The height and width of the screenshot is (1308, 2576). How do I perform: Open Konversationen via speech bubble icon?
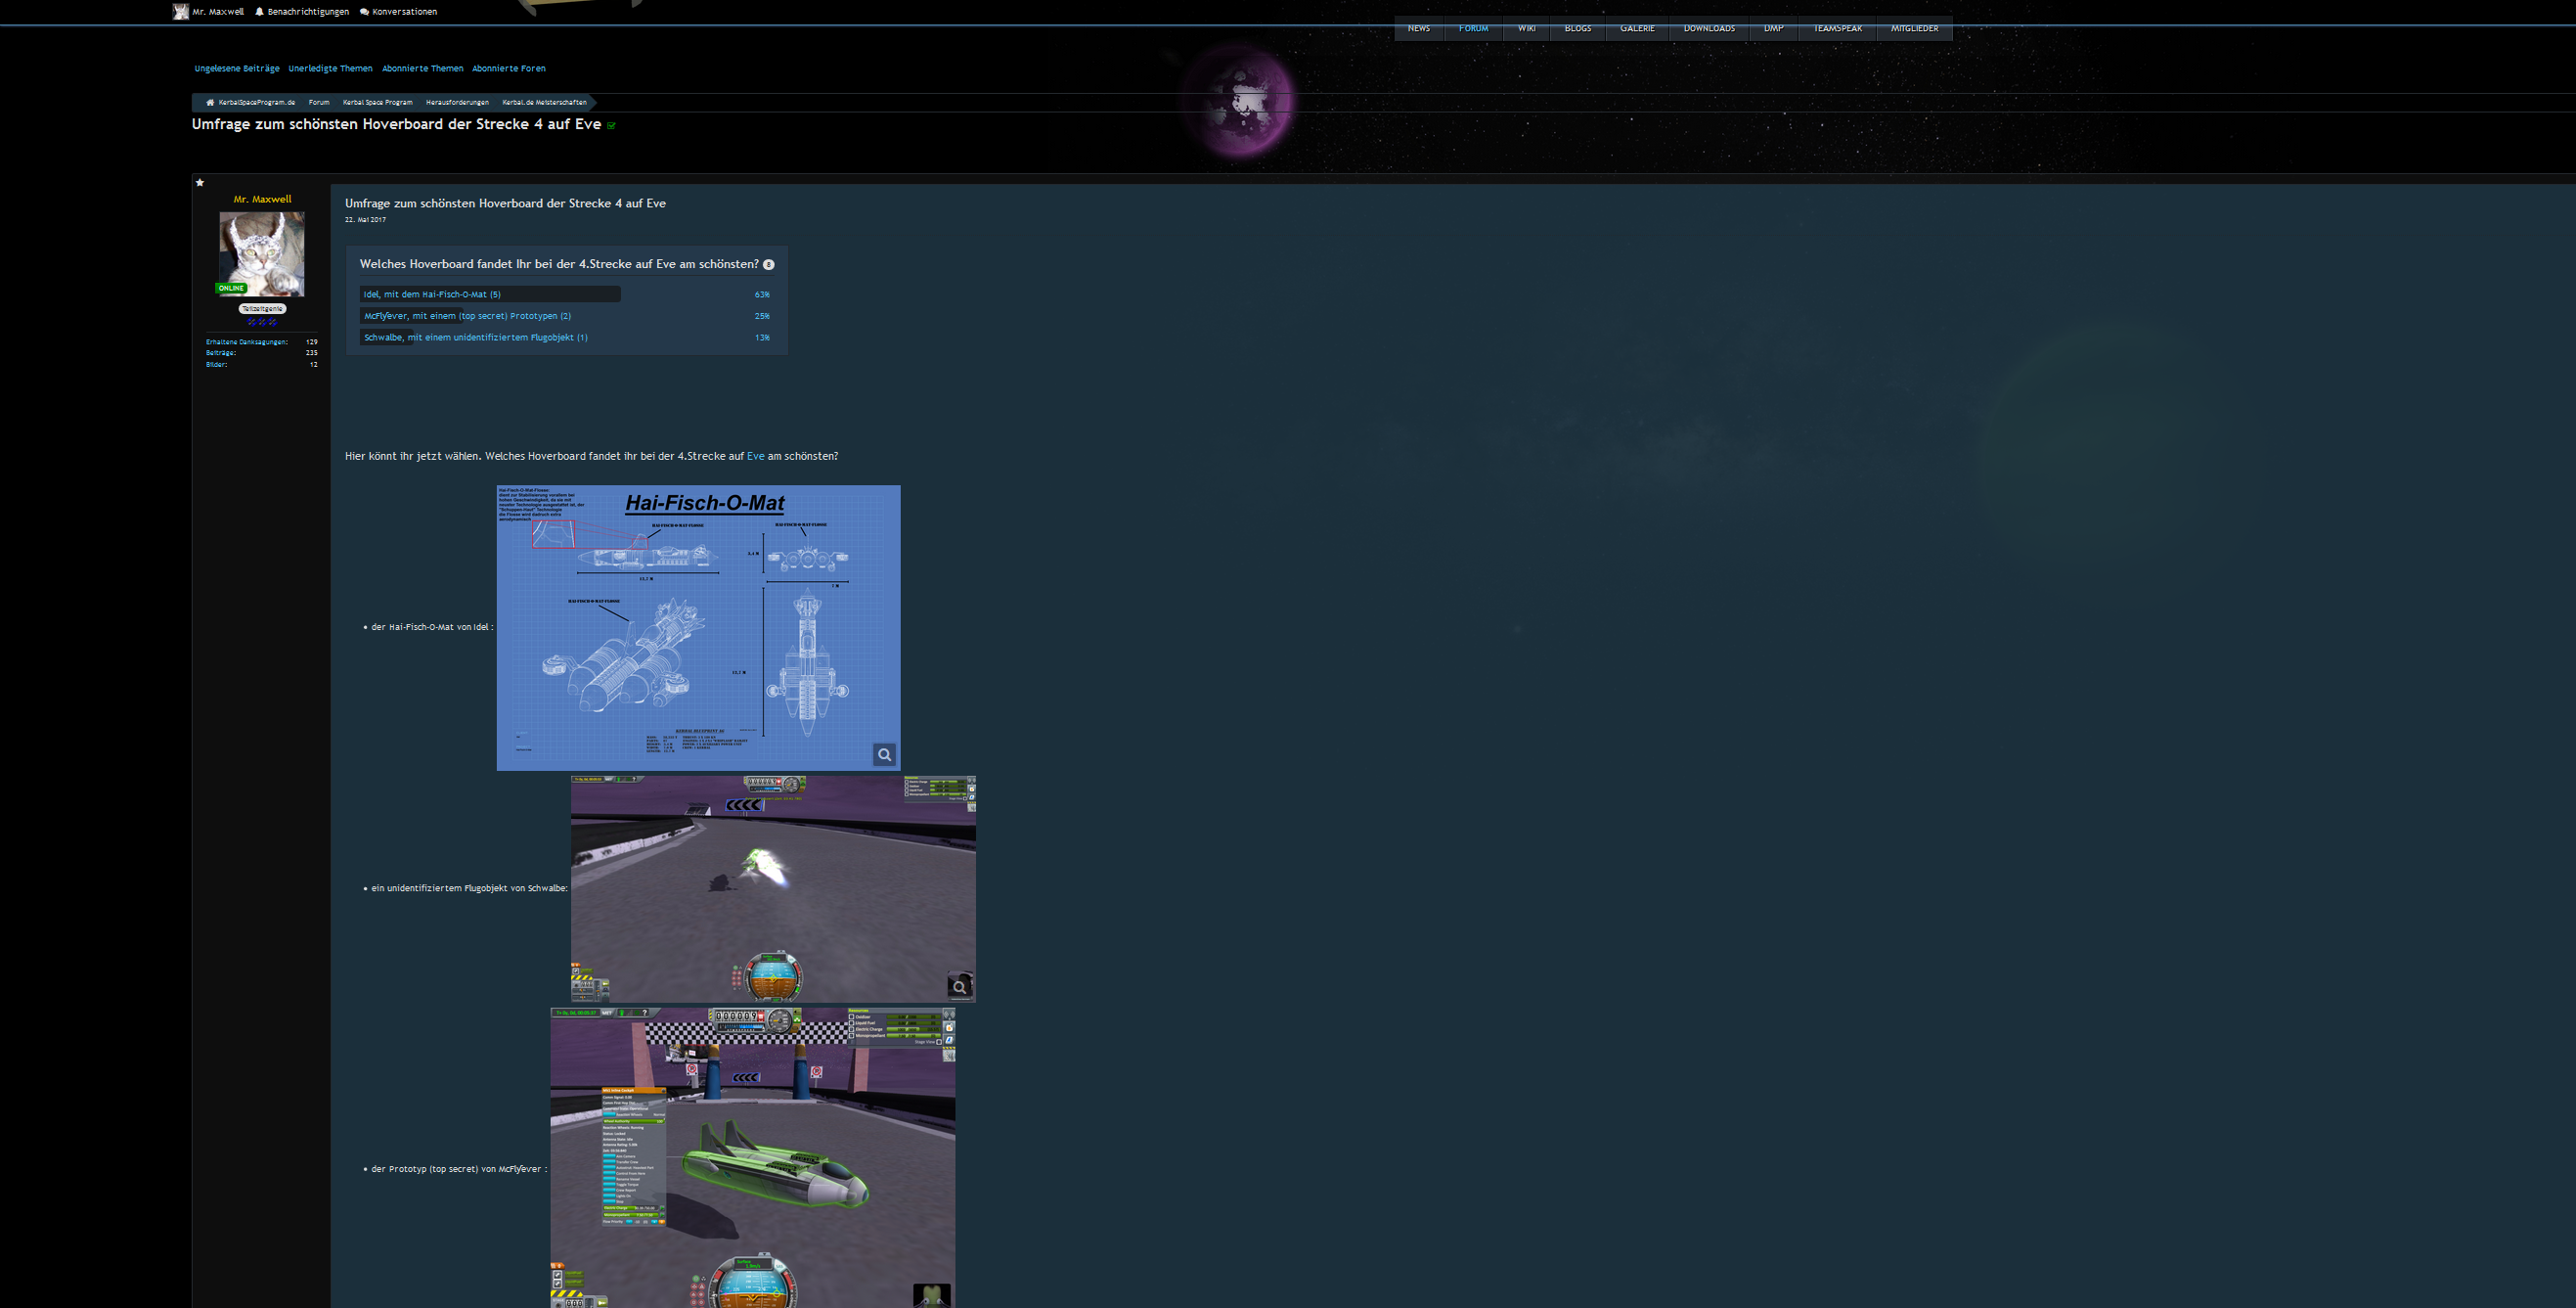364,12
